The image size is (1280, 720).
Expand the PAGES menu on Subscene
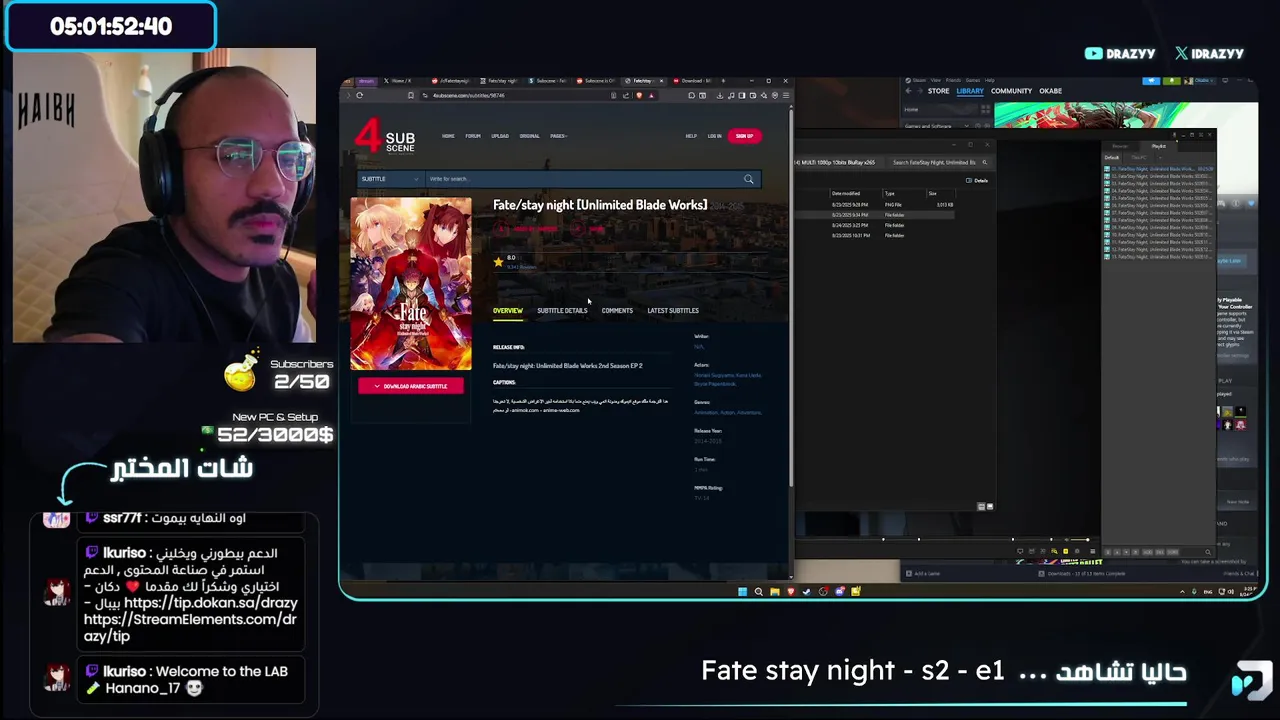point(559,136)
